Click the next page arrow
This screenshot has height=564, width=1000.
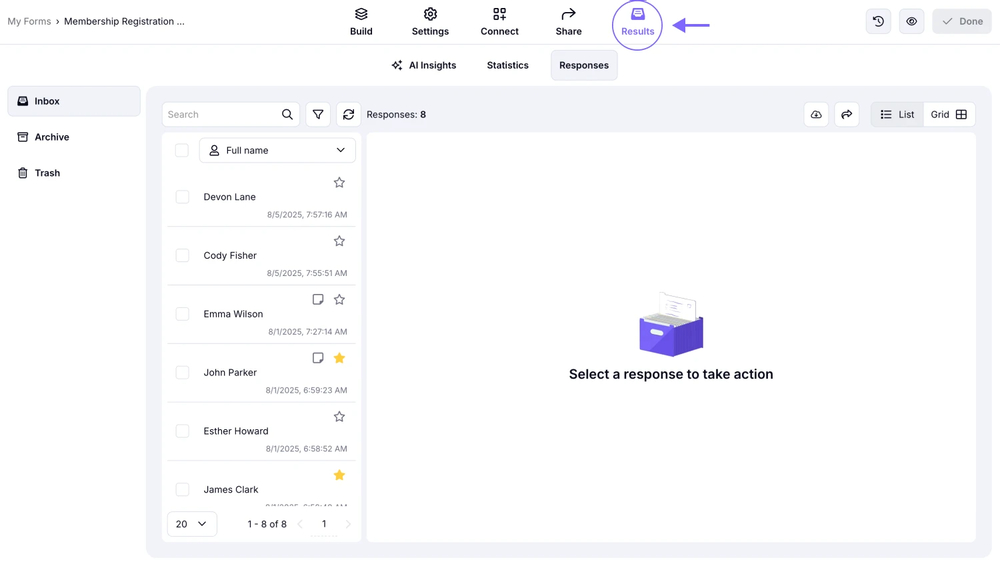348,524
